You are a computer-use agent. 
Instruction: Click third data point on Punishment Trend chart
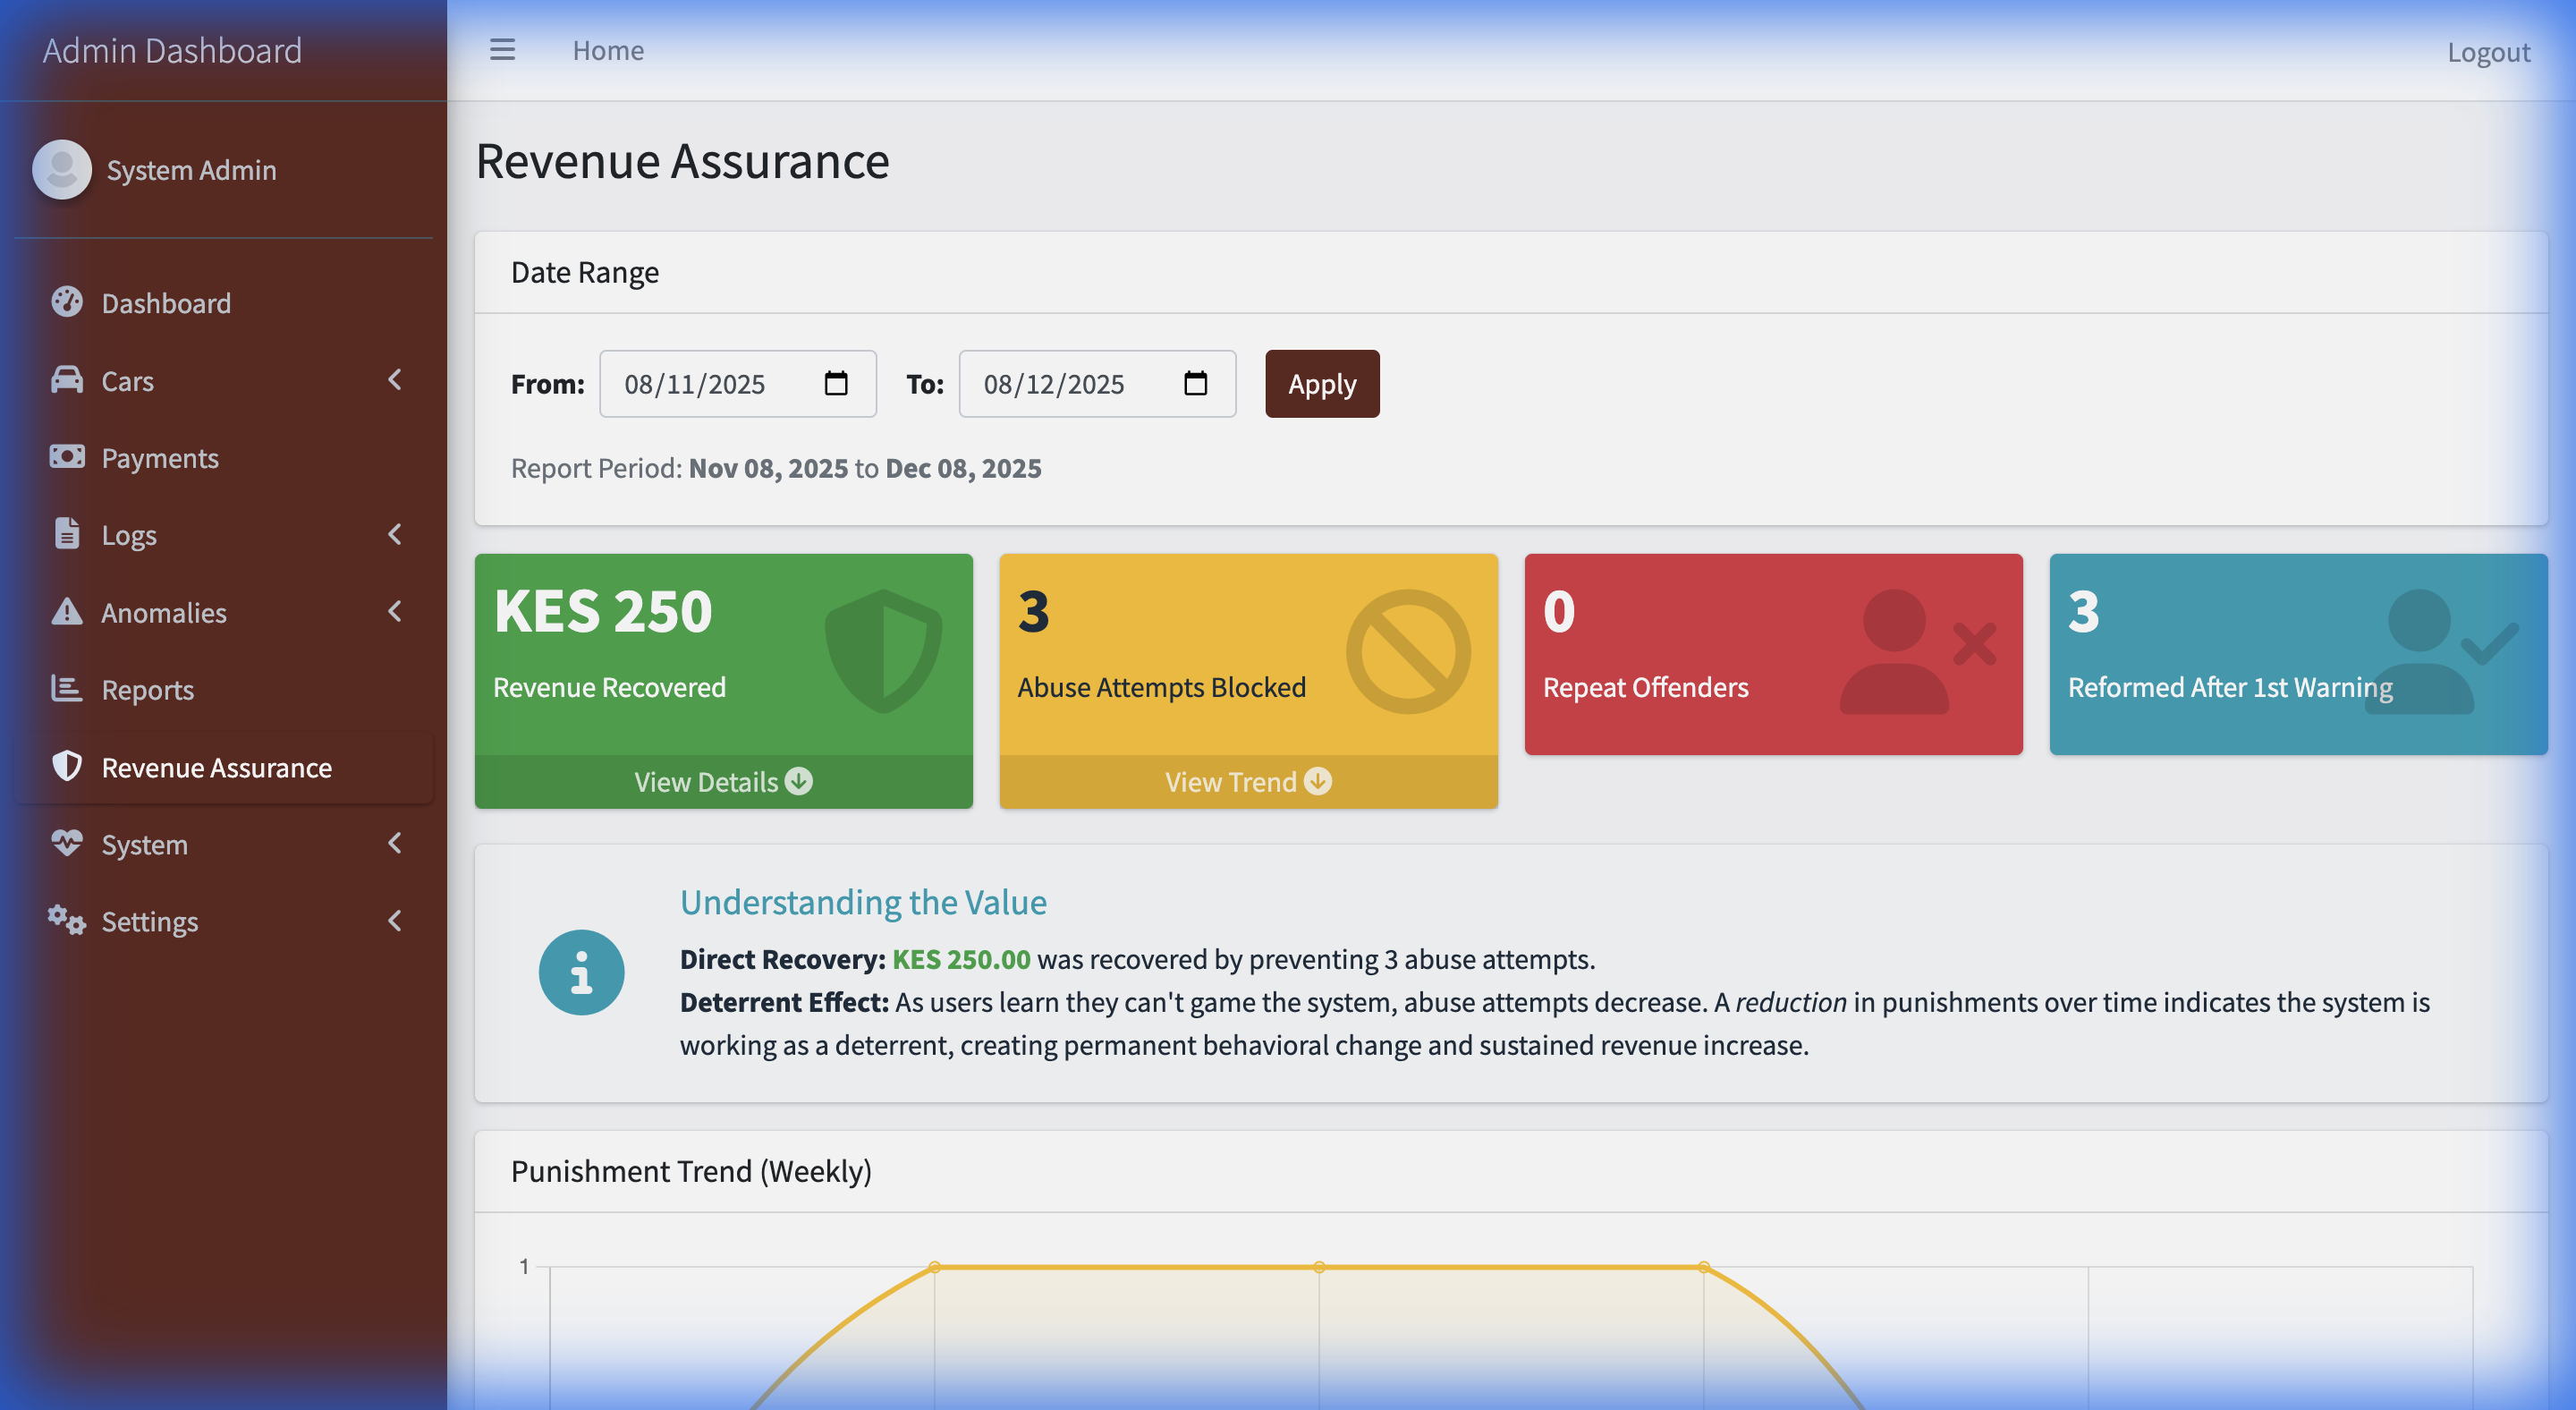point(1703,1266)
